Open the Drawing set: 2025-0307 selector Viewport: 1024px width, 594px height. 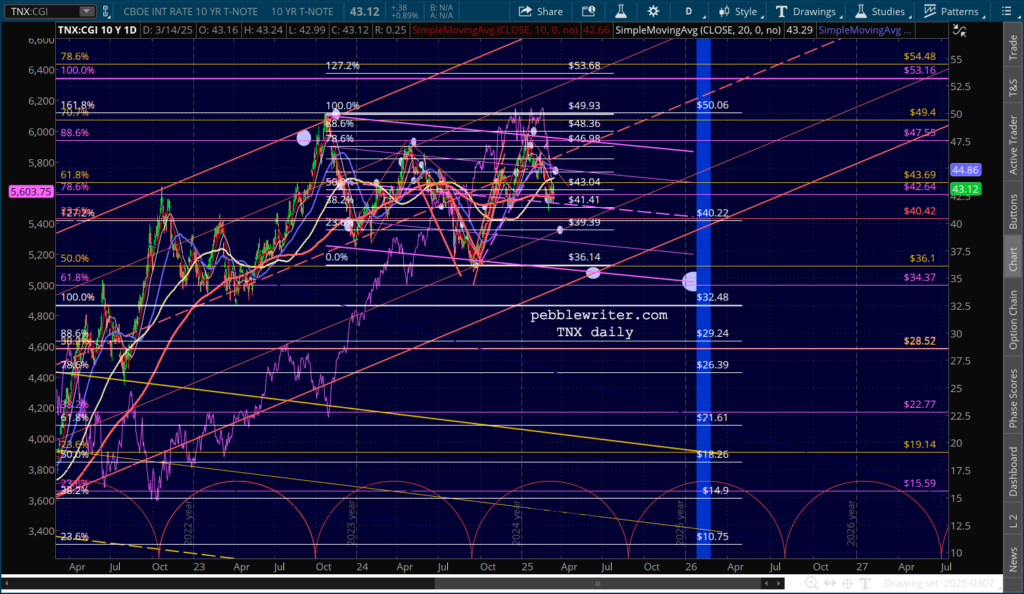tap(939, 584)
